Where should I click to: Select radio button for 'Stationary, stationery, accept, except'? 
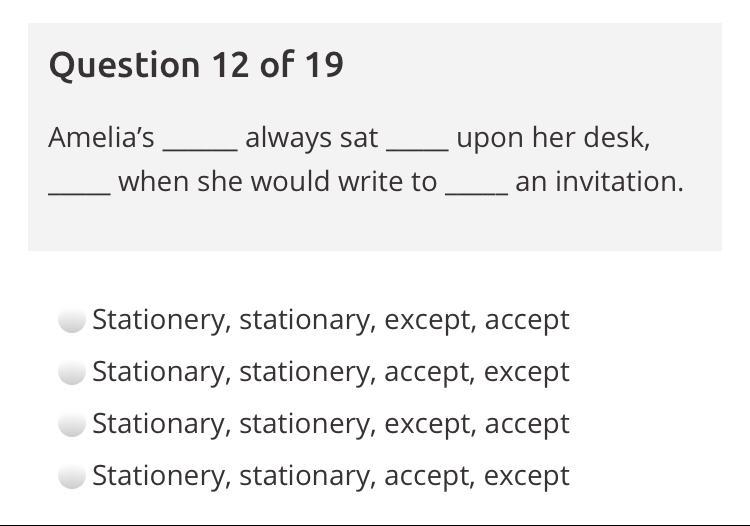click(71, 373)
